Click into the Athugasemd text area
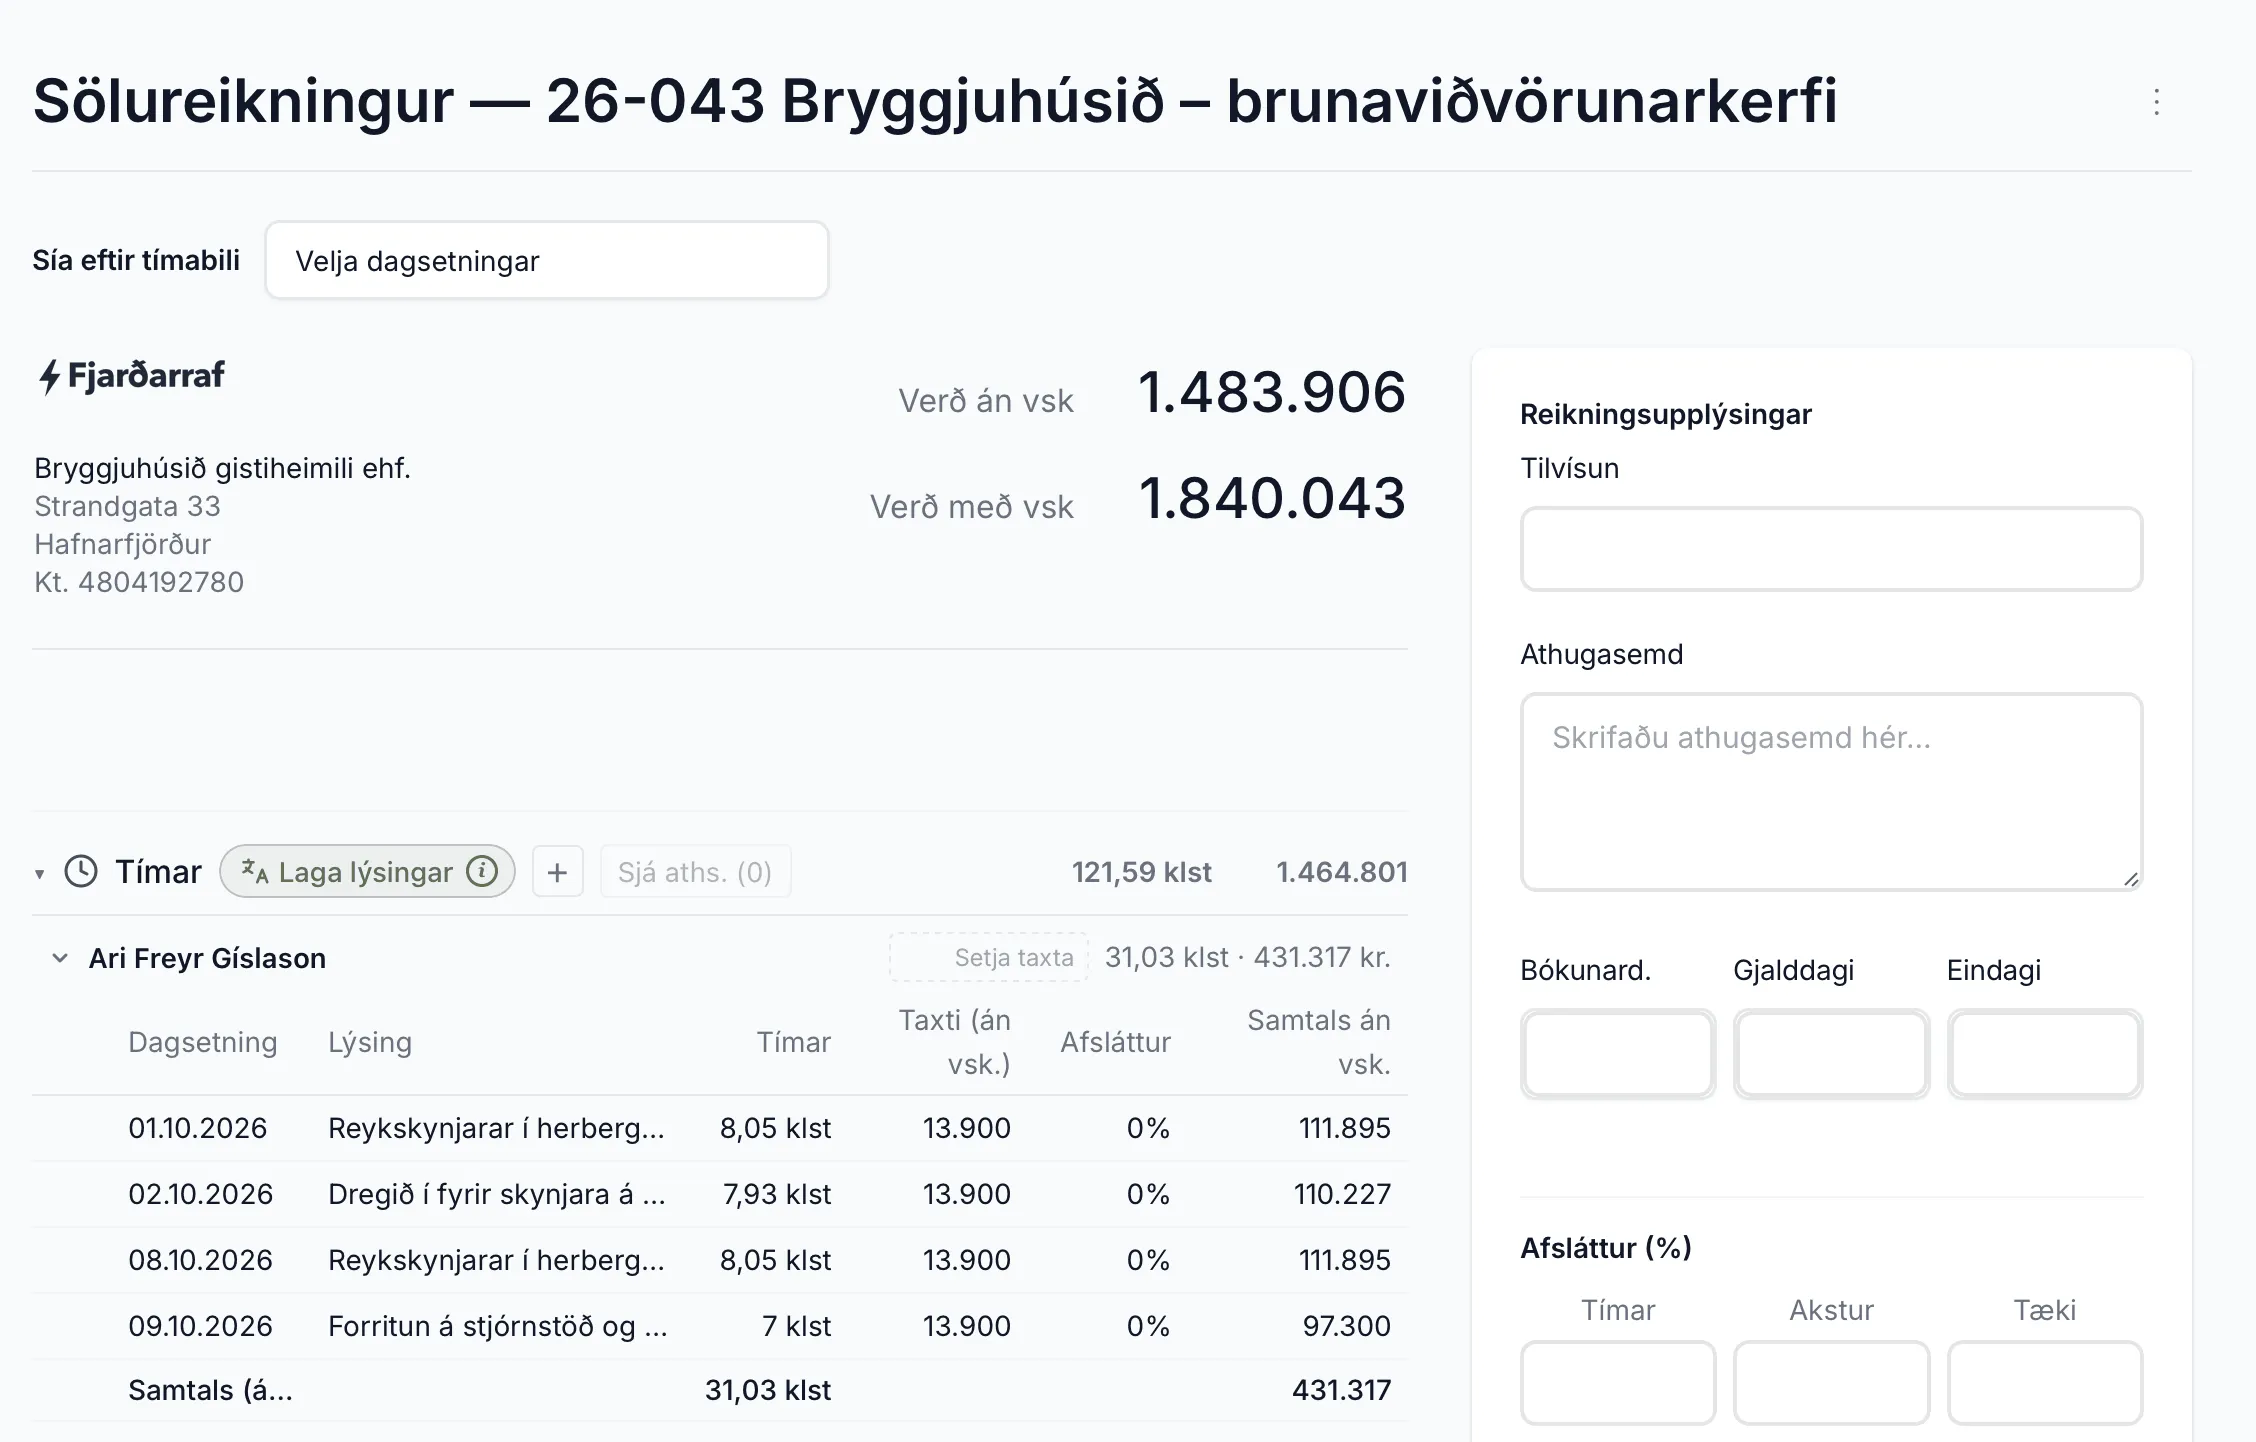The width and height of the screenshot is (2256, 1442). (x=1831, y=791)
